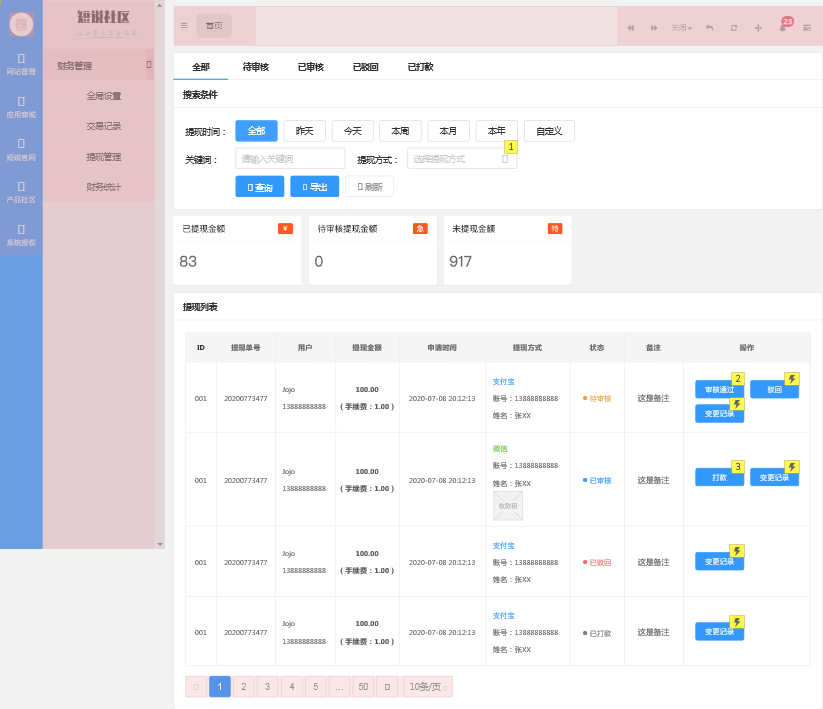
Task: Open the 收款码 thumbnail in the 微信 row
Action: click(508, 506)
